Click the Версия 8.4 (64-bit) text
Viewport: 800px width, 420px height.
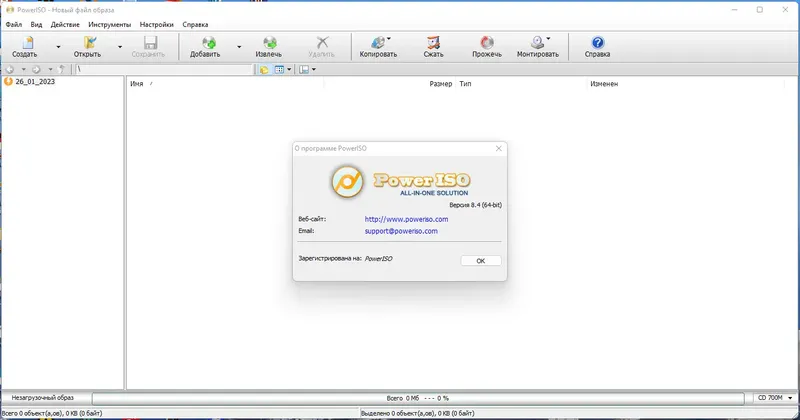click(476, 205)
